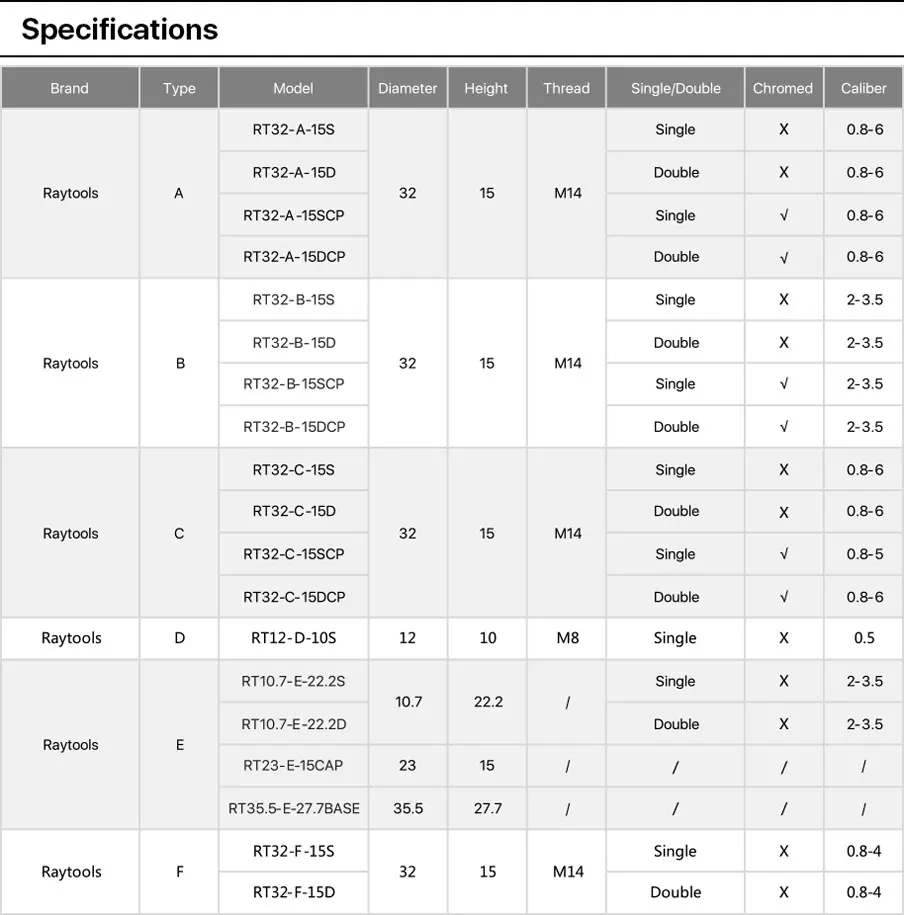Select the M8 thread cell

[567, 638]
